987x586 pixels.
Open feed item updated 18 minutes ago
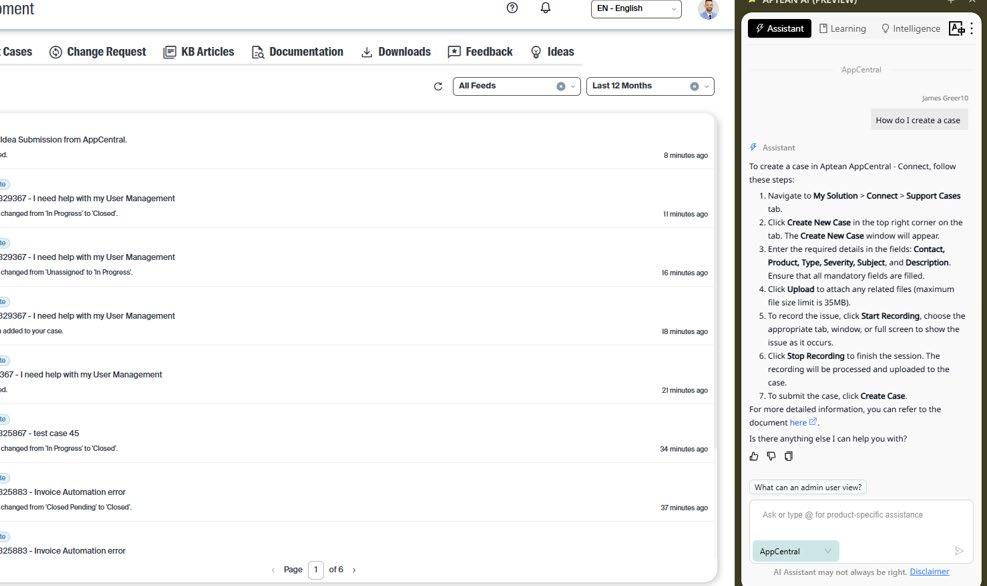[x=356, y=316]
